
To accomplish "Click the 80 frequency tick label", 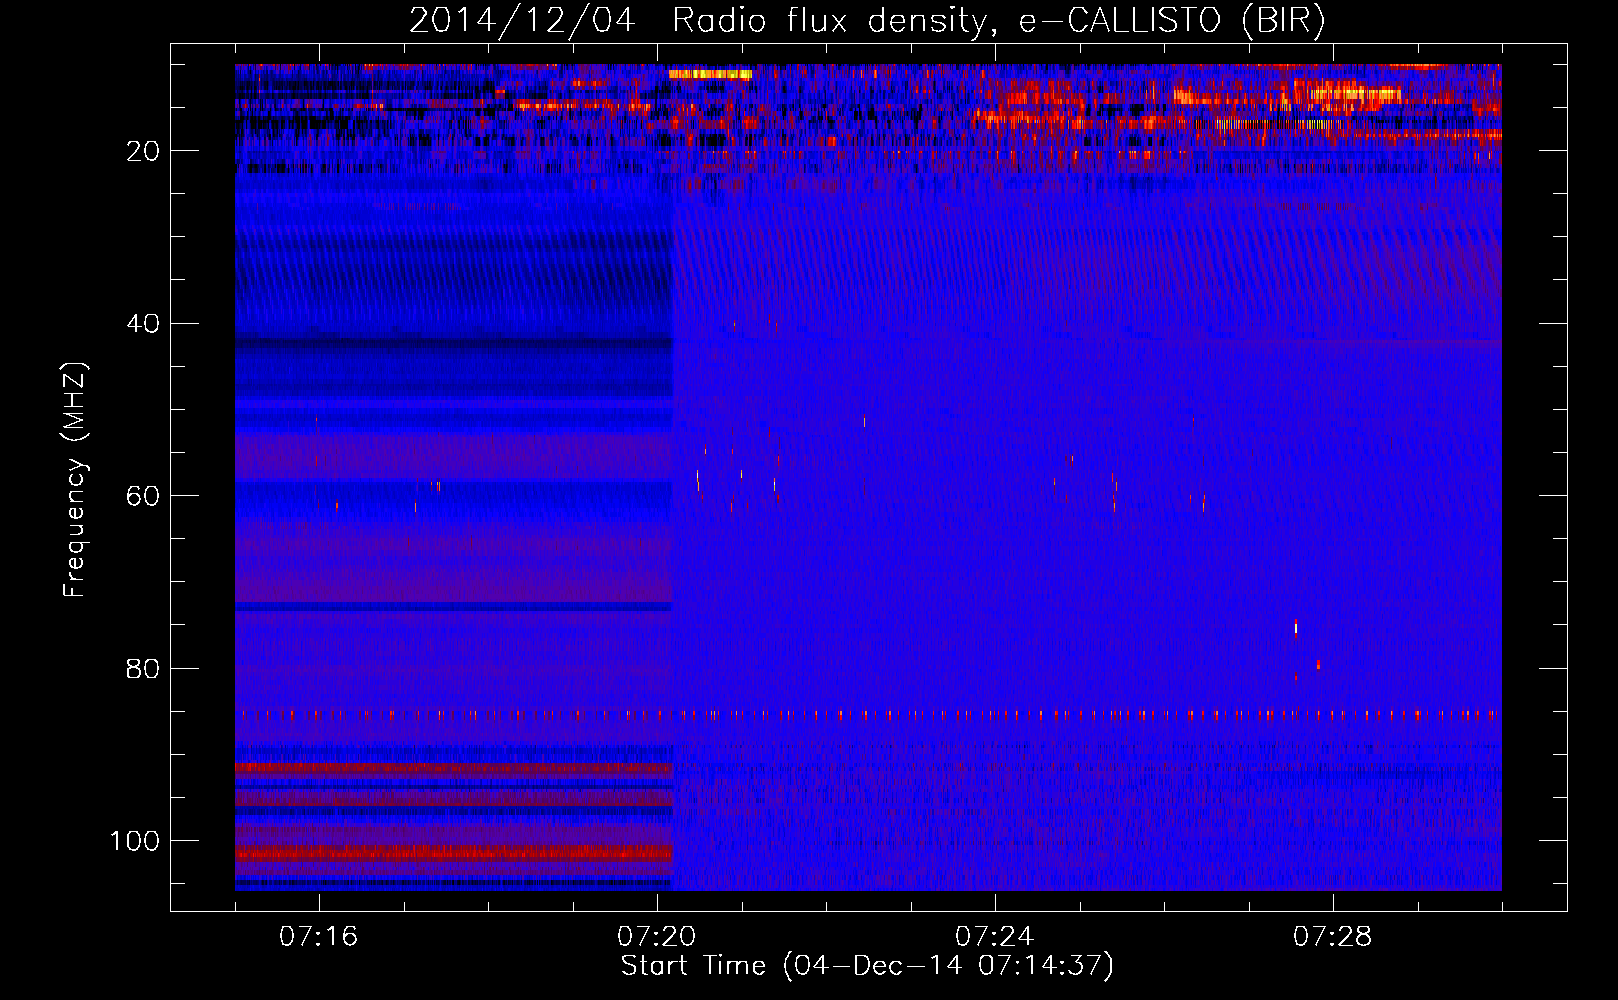I will coord(144,669).
